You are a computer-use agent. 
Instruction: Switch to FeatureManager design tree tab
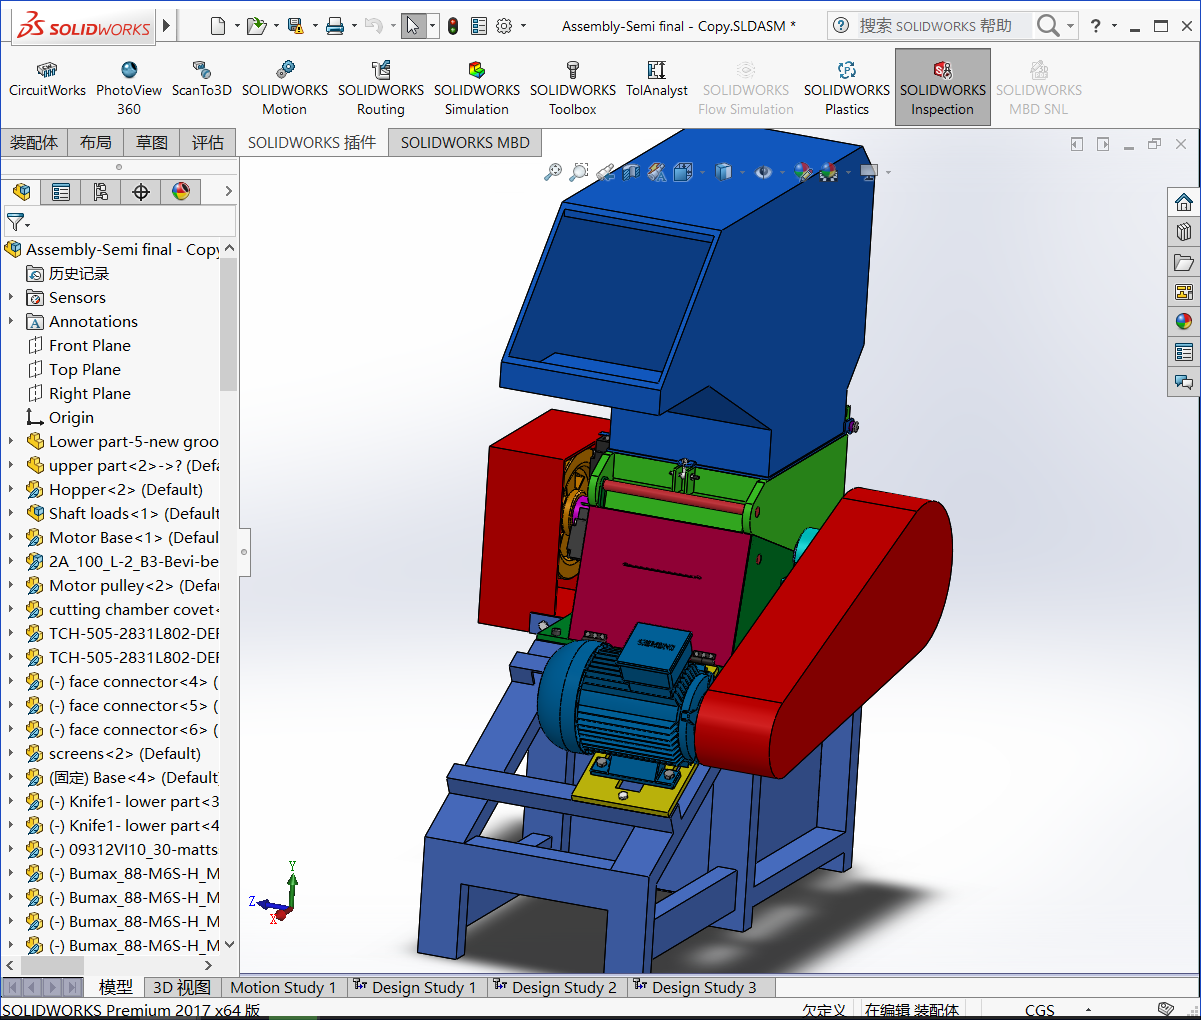[x=21, y=191]
